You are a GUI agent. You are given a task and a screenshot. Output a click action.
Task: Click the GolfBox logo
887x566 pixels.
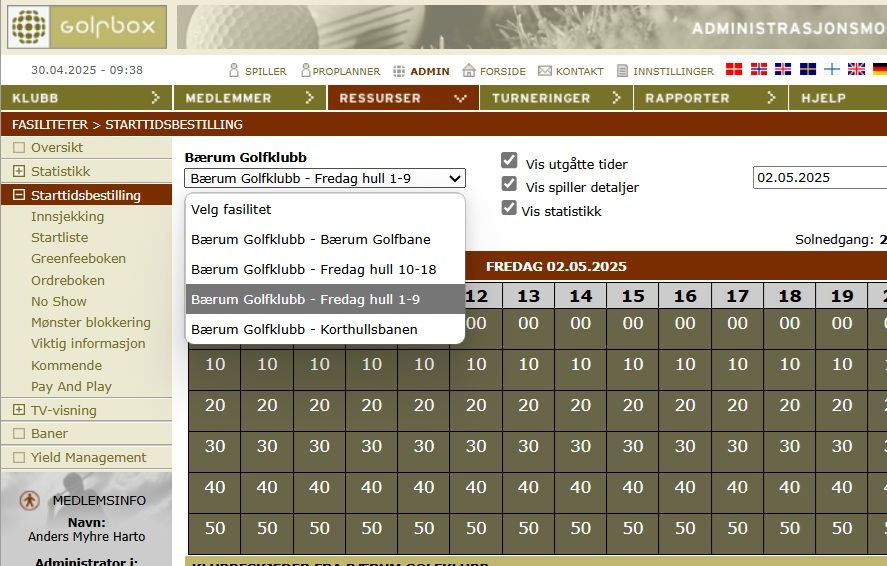pos(87,27)
